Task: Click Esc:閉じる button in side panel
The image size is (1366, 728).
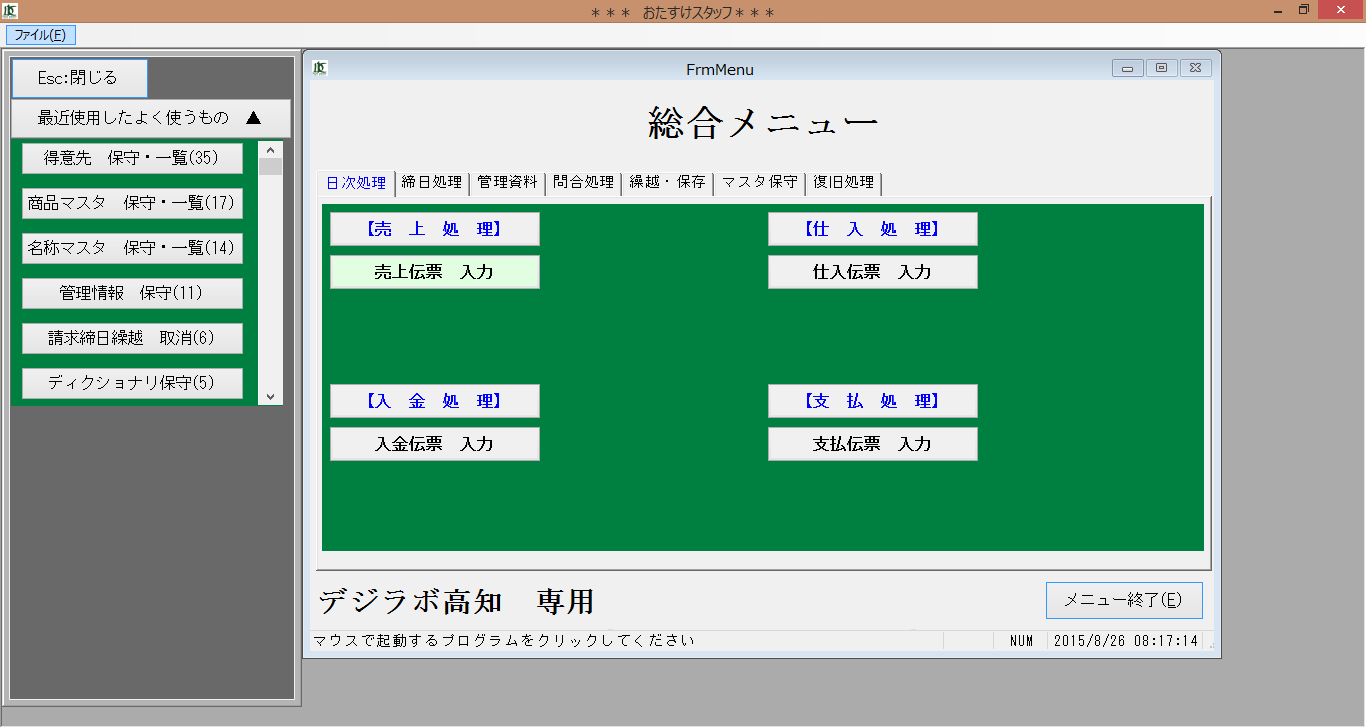Action: (79, 78)
